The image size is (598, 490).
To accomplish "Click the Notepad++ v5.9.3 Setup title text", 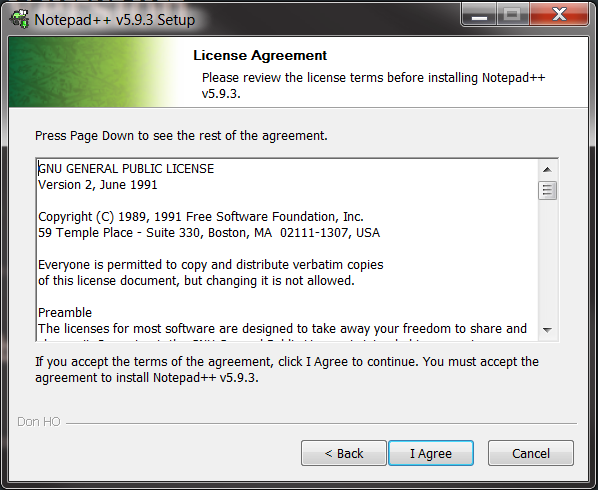I will pyautogui.click(x=114, y=20).
